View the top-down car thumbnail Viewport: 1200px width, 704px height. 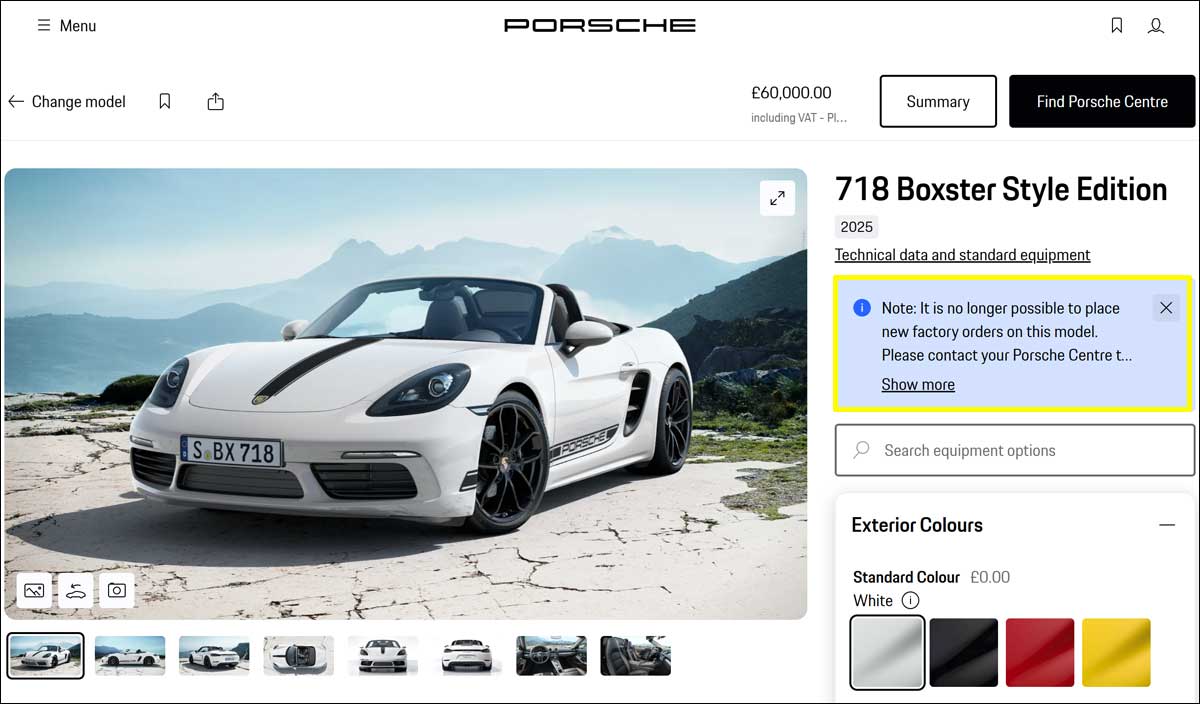pyautogui.click(x=299, y=656)
